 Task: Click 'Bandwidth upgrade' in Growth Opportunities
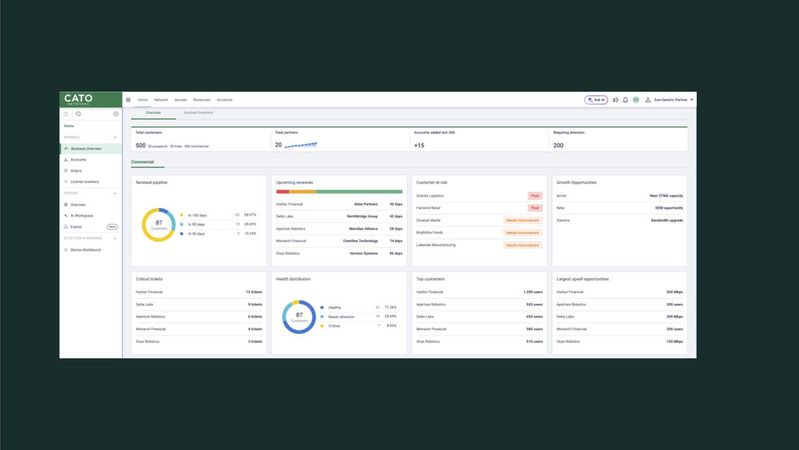tap(667, 220)
